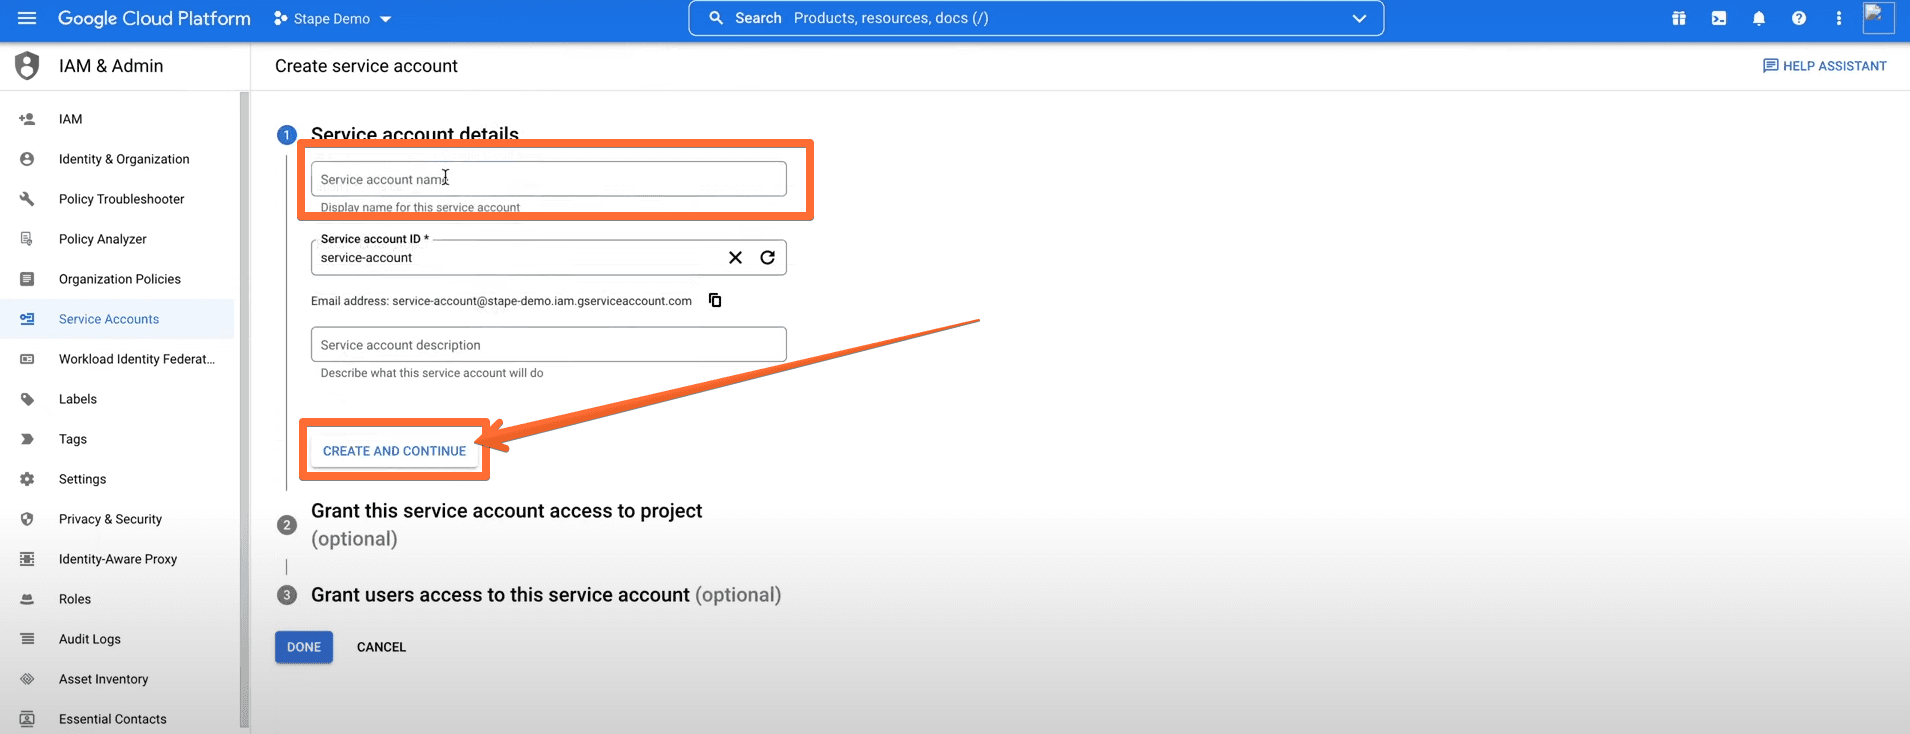
Task: Click the Labels tag icon
Action: [x=27, y=399]
